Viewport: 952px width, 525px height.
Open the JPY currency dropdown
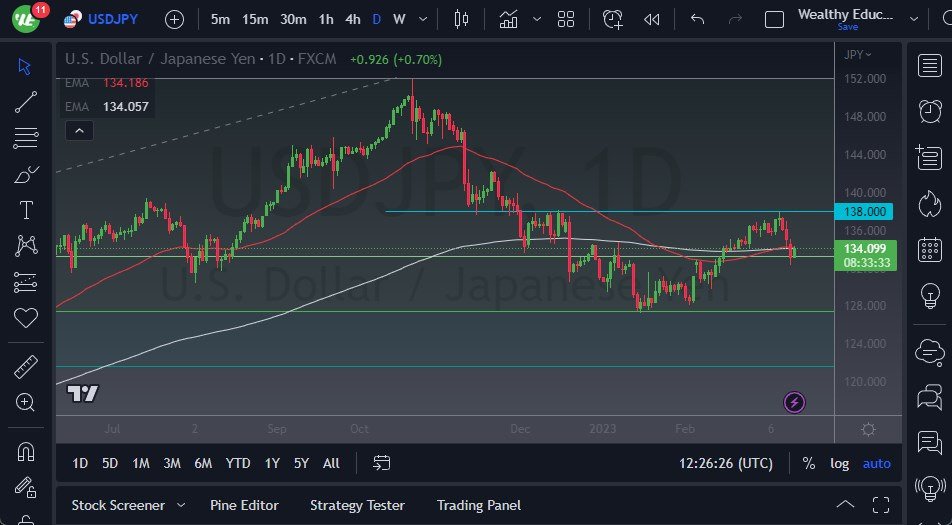pos(857,54)
